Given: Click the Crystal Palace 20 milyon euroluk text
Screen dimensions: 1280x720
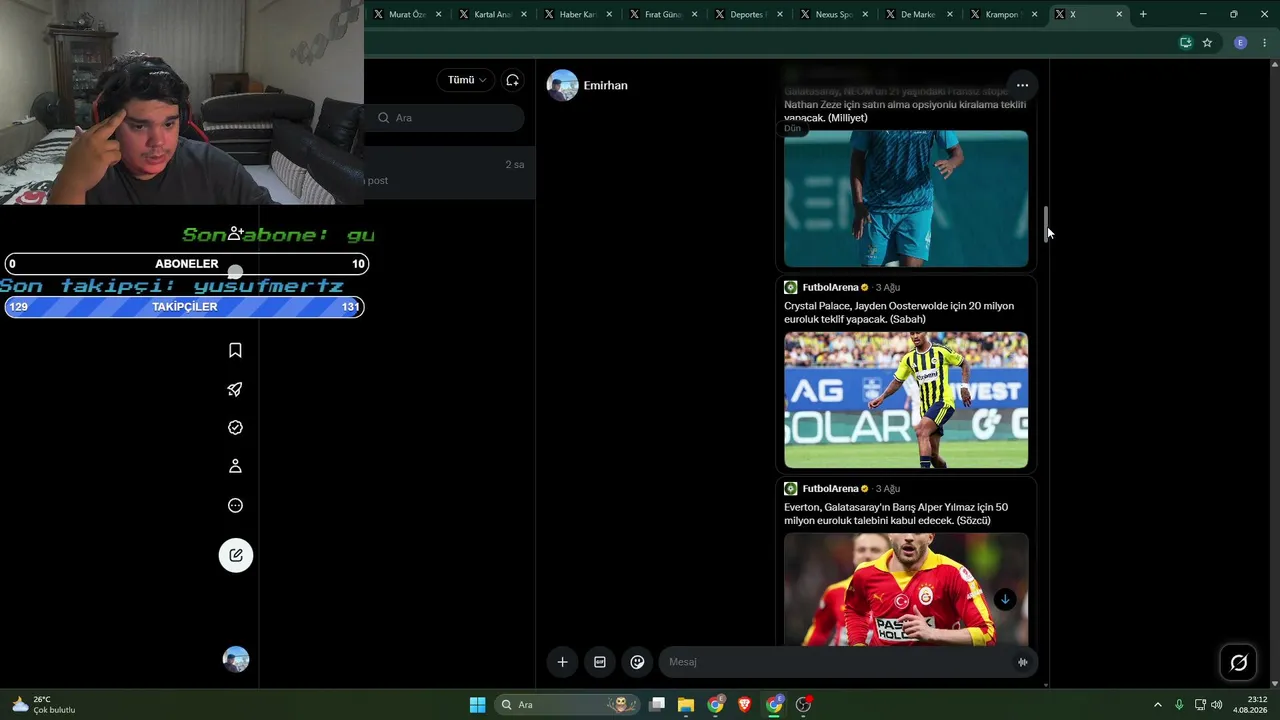Looking at the screenshot, I should 899,313.
